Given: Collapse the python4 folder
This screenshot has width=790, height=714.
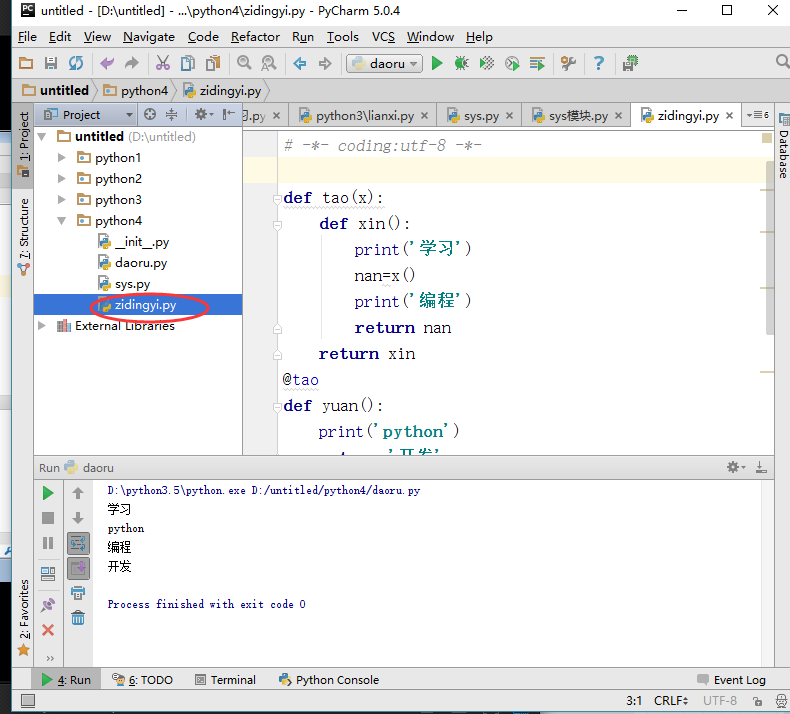Looking at the screenshot, I should click(x=61, y=221).
